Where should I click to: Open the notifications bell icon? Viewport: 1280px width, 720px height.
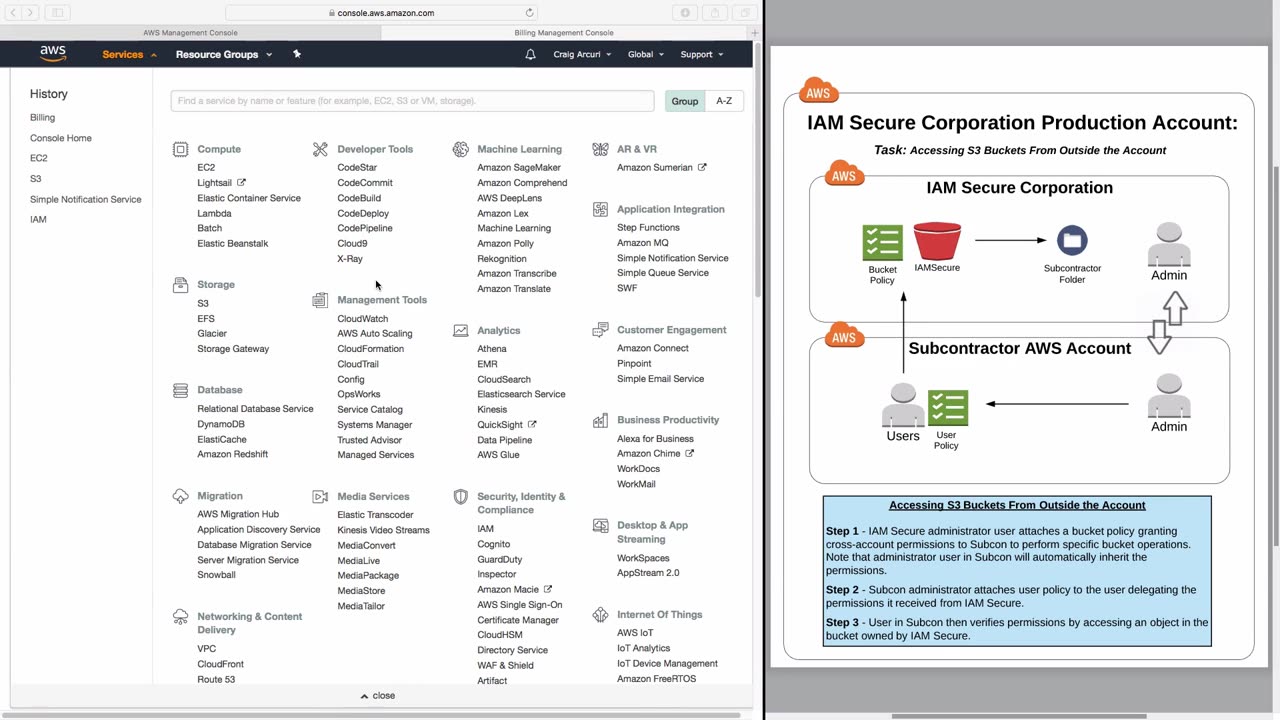click(530, 54)
